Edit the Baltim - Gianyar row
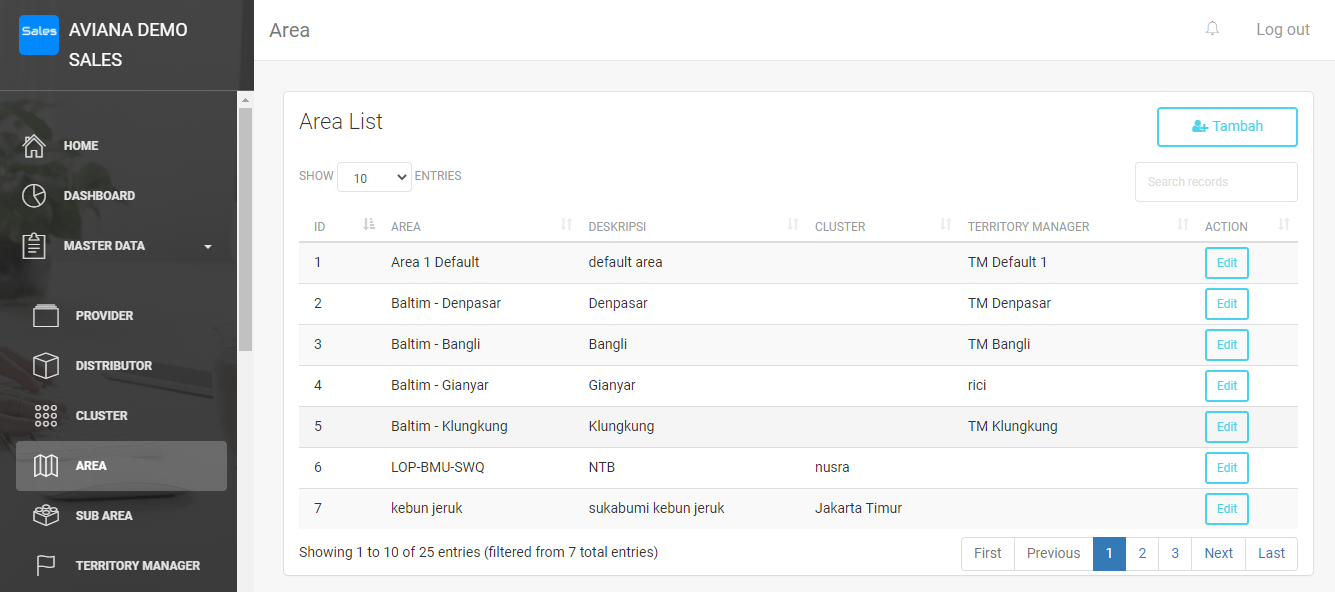Screen dimensions: 1335x592 tap(1226, 386)
